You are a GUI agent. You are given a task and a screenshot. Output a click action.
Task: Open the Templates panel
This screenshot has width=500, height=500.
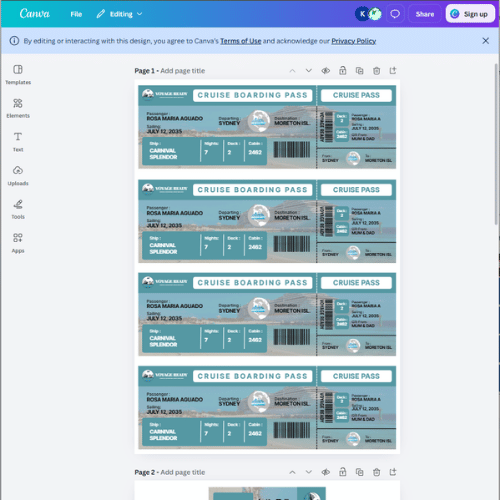click(x=18, y=75)
